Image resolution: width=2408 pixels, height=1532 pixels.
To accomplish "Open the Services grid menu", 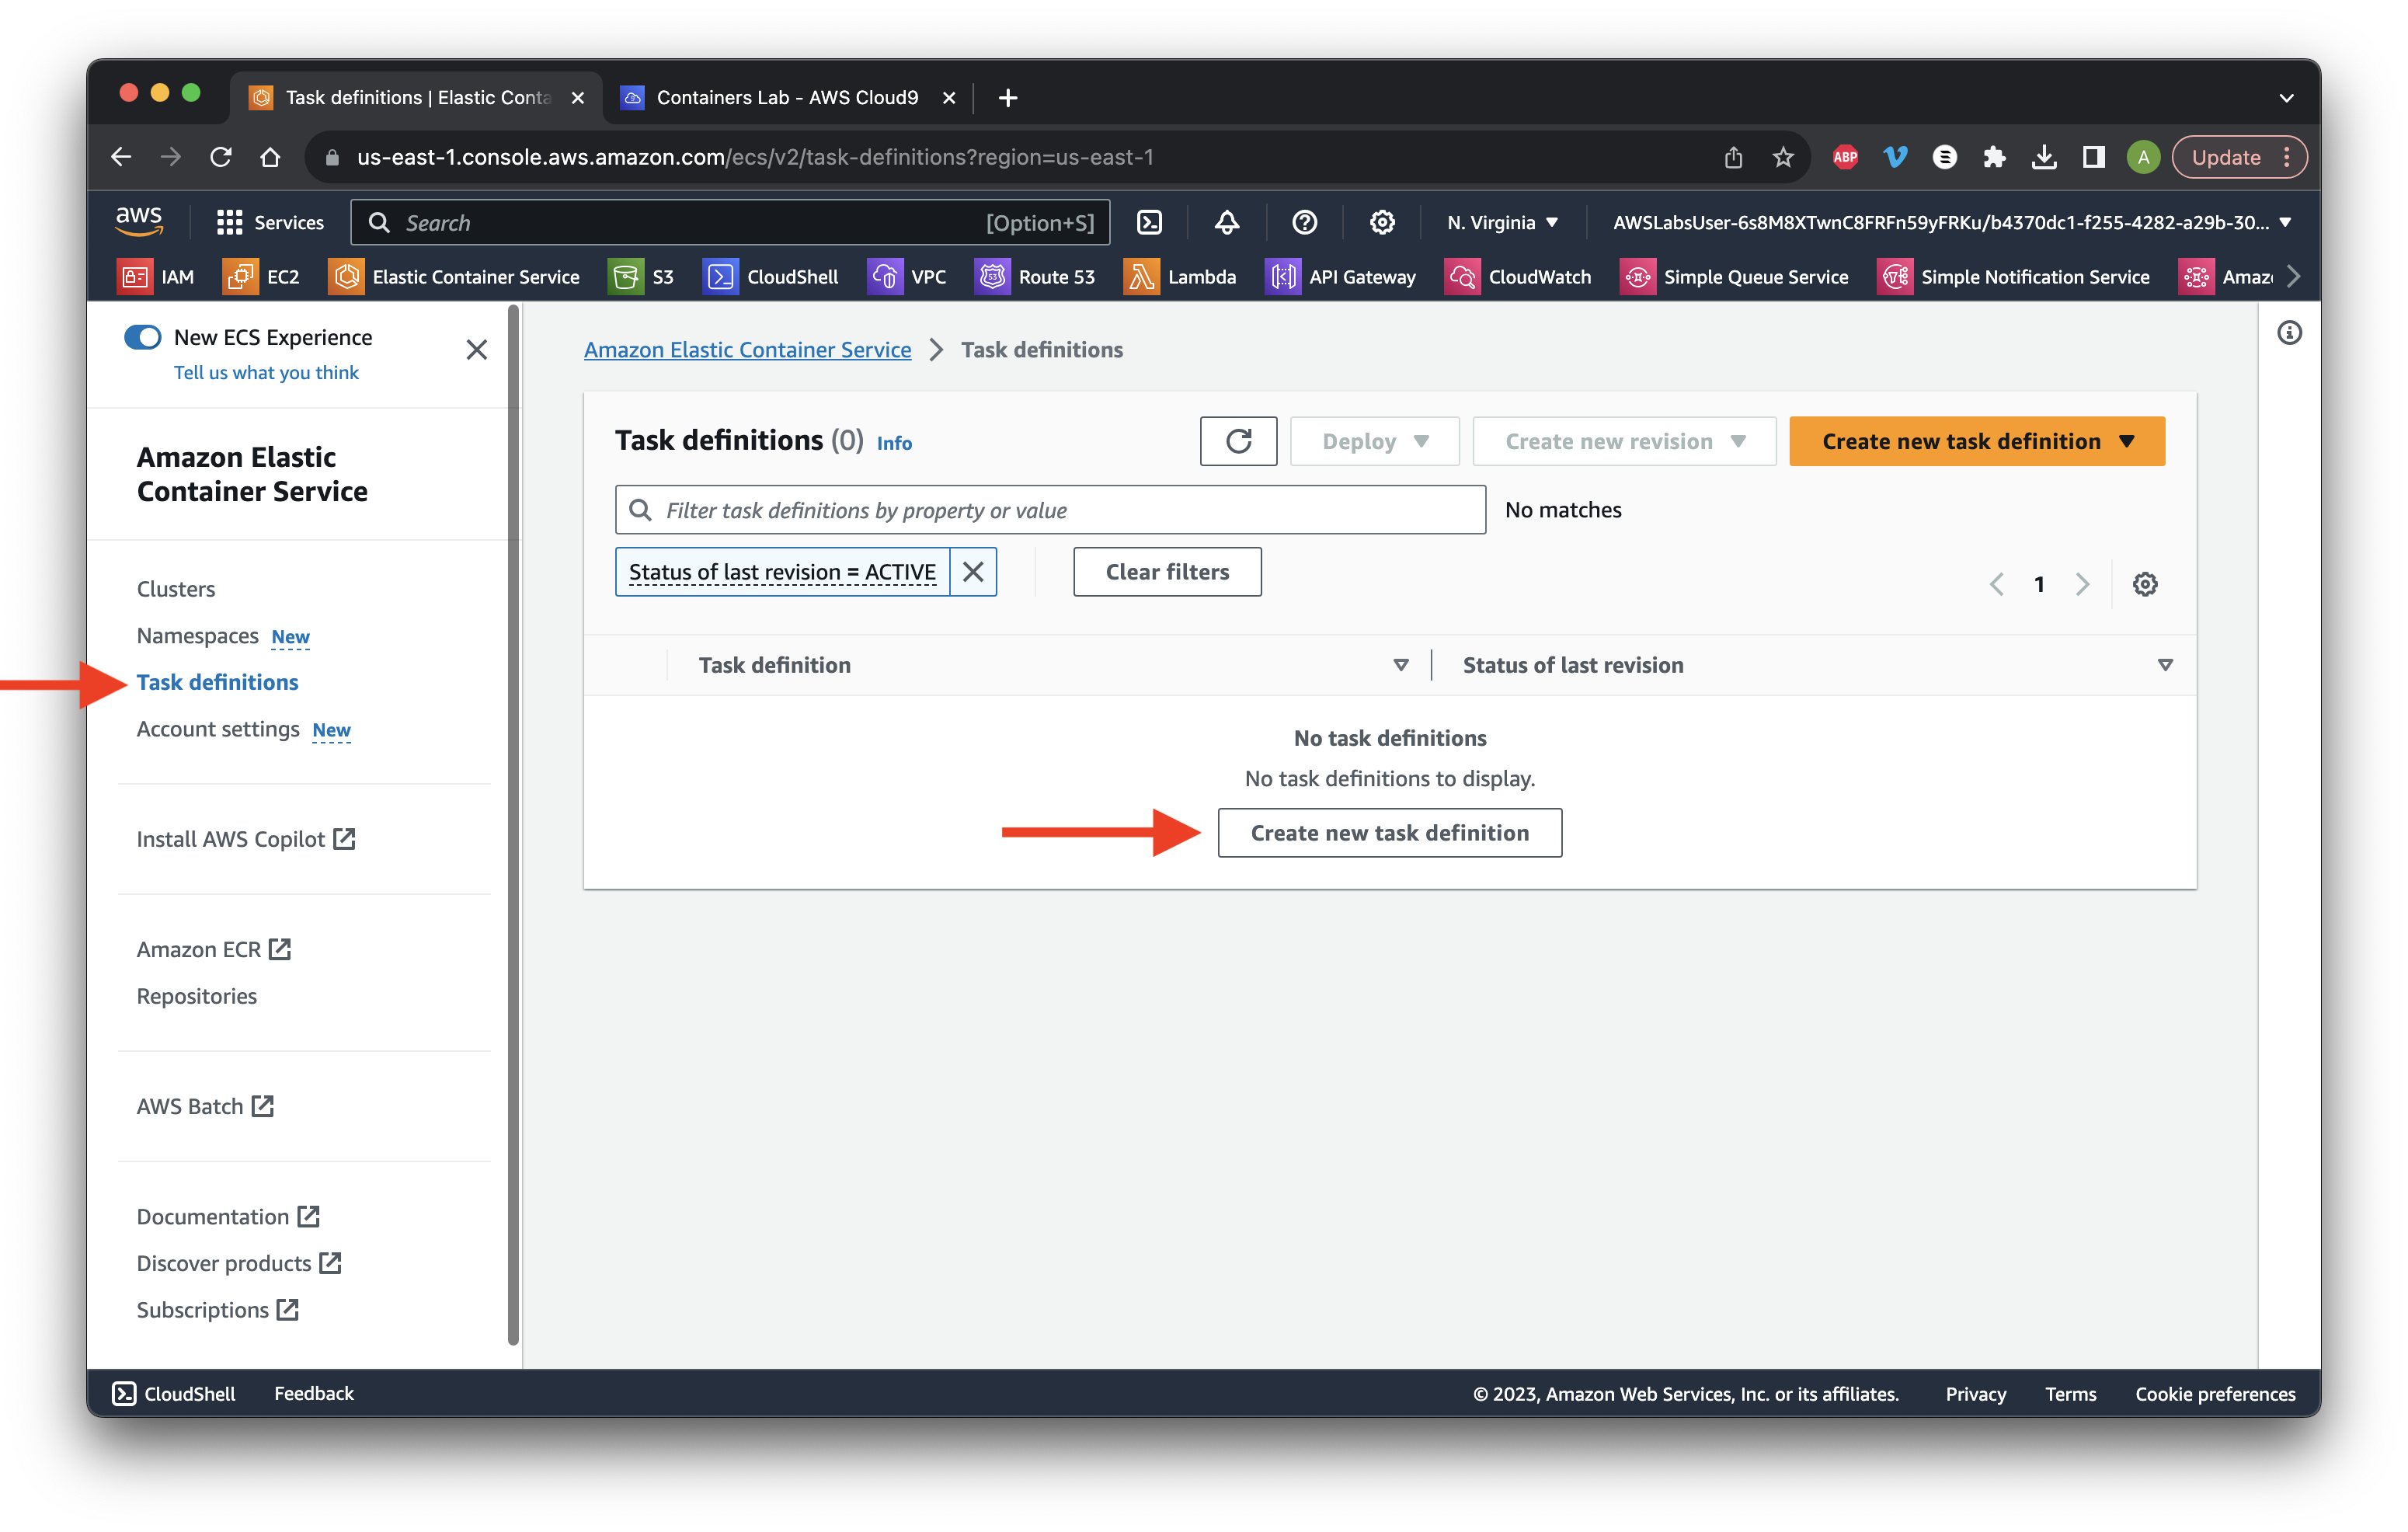I will pyautogui.click(x=270, y=222).
